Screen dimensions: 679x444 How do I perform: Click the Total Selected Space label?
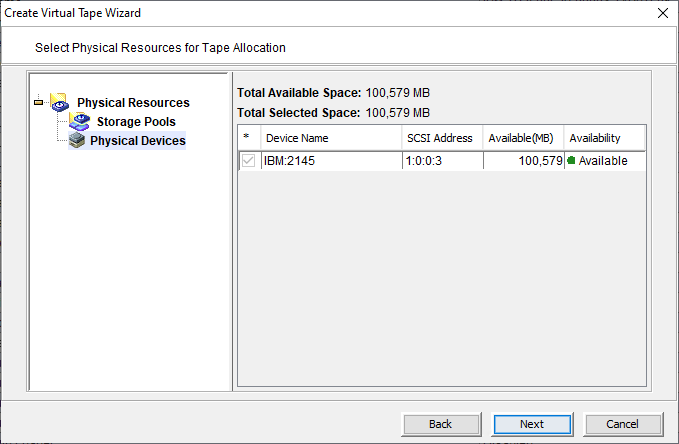[x=298, y=113]
